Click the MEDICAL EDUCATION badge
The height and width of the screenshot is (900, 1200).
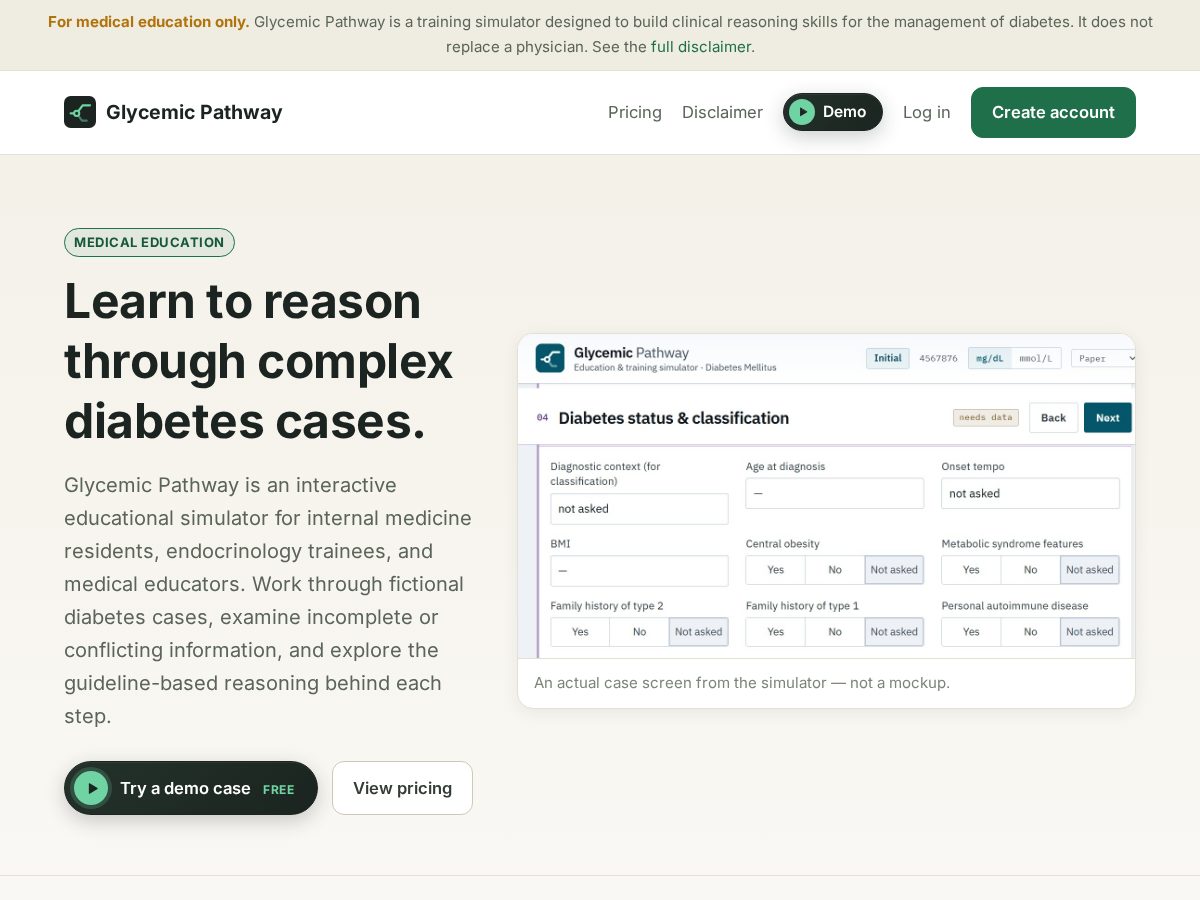coord(149,242)
